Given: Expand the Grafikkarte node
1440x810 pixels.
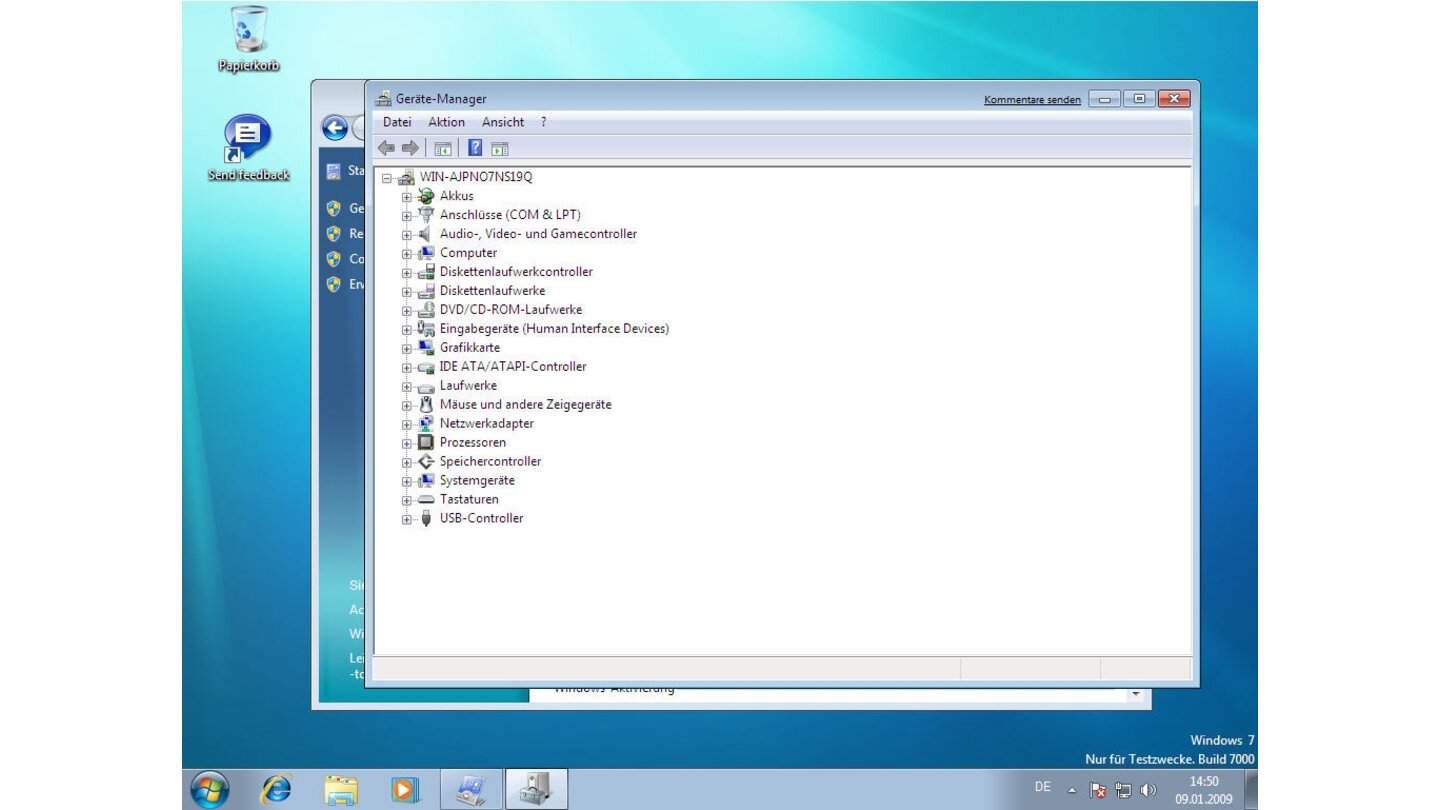Looking at the screenshot, I should [x=407, y=349].
